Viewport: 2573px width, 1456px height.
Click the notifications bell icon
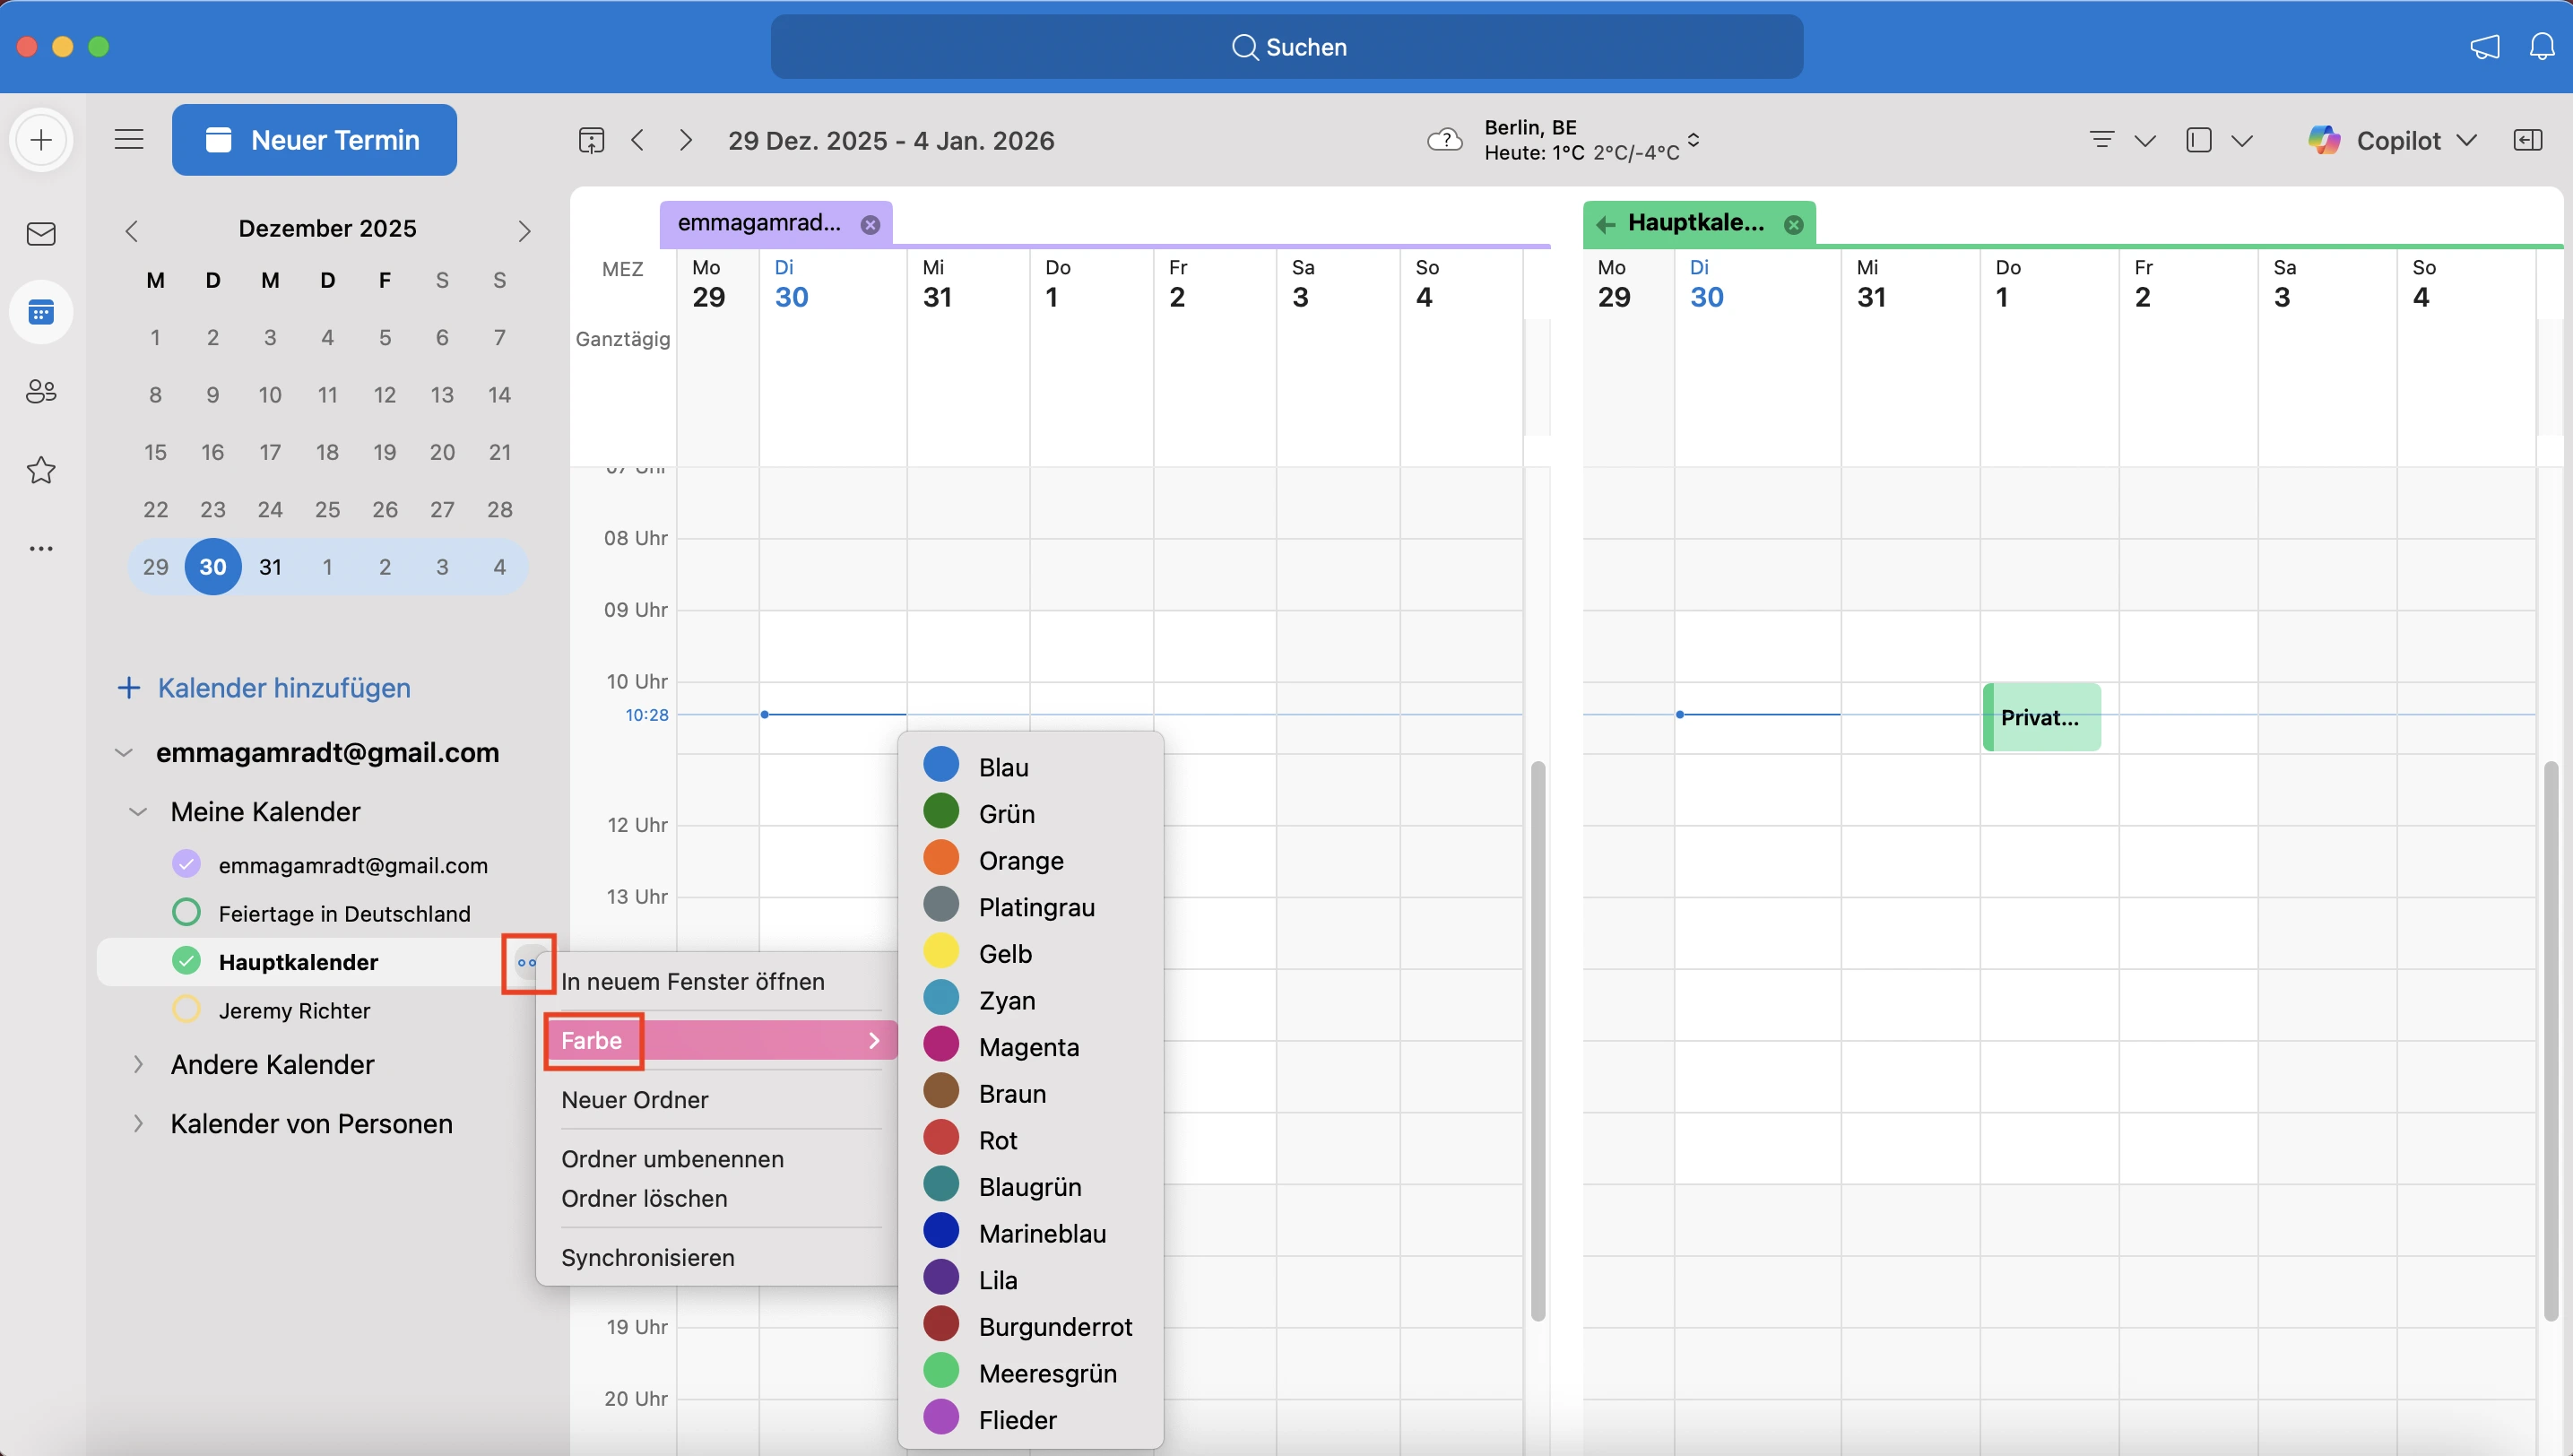2541,47
